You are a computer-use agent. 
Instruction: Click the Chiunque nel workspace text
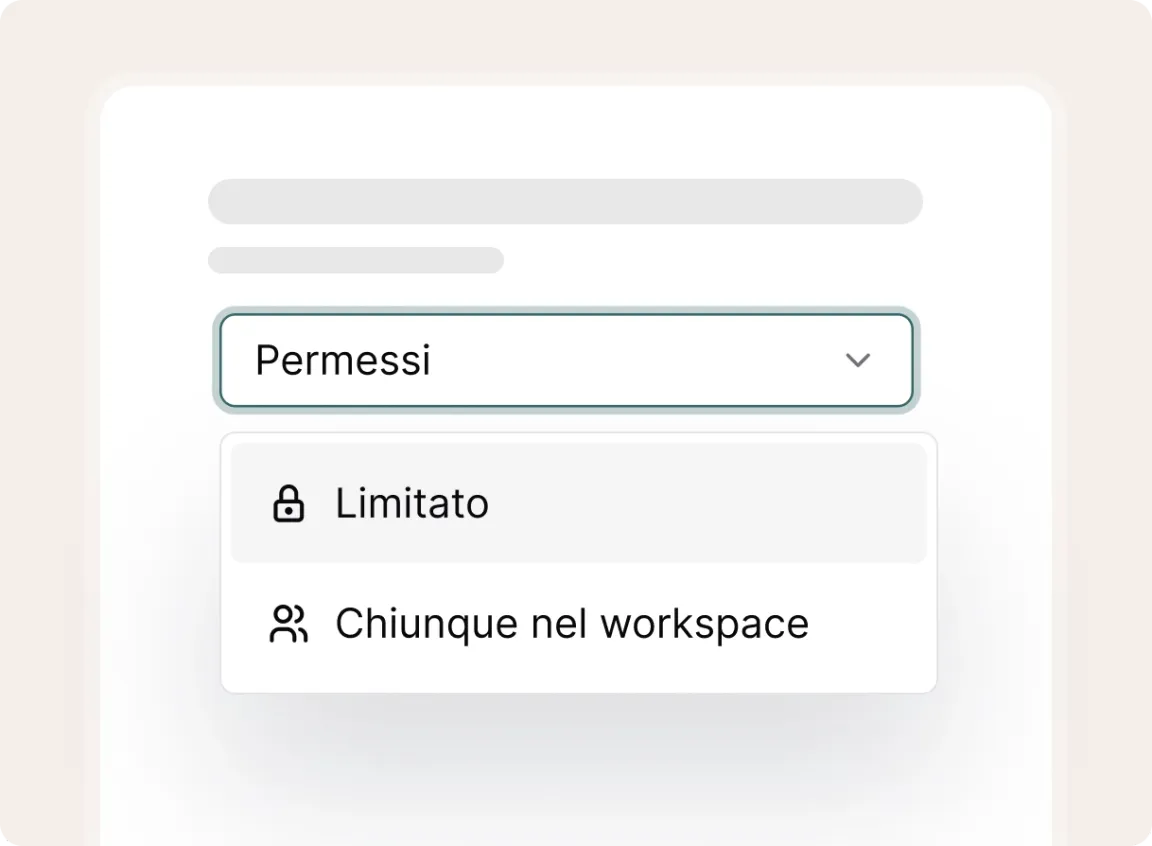(572, 624)
